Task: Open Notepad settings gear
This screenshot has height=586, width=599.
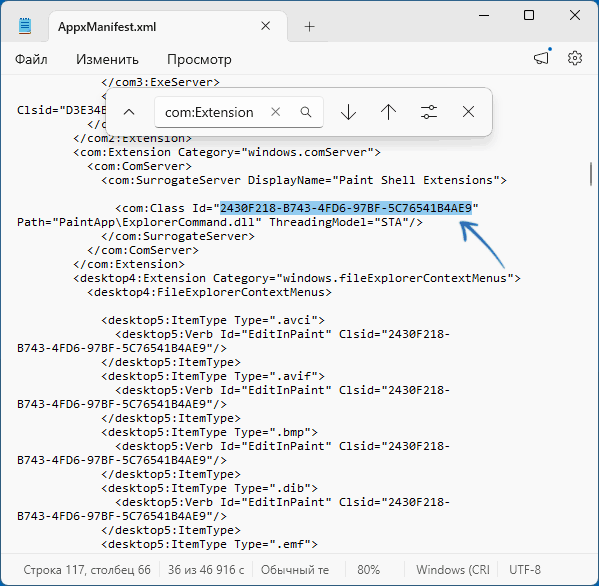Action: tap(575, 58)
